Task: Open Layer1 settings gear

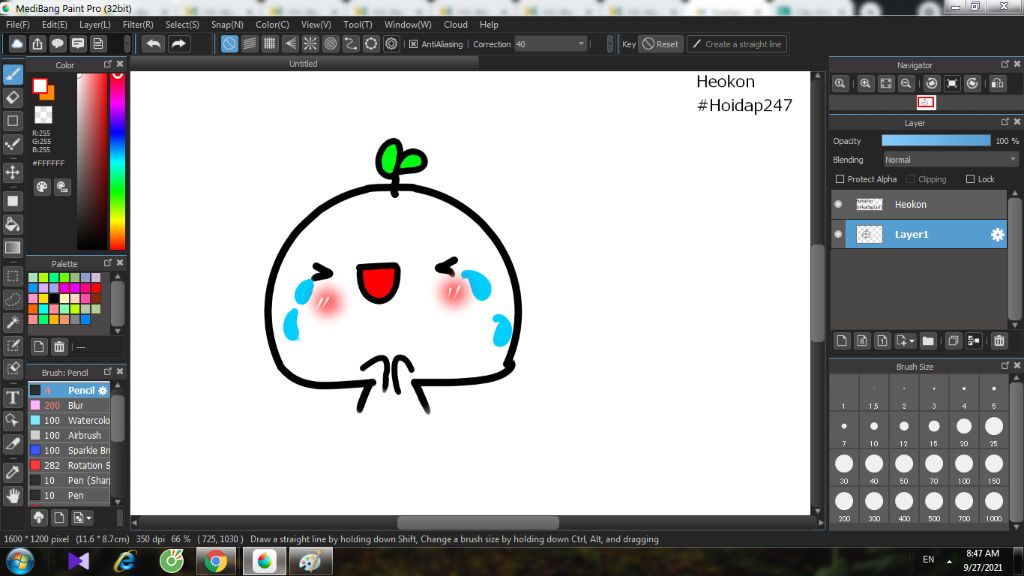Action: click(x=997, y=234)
